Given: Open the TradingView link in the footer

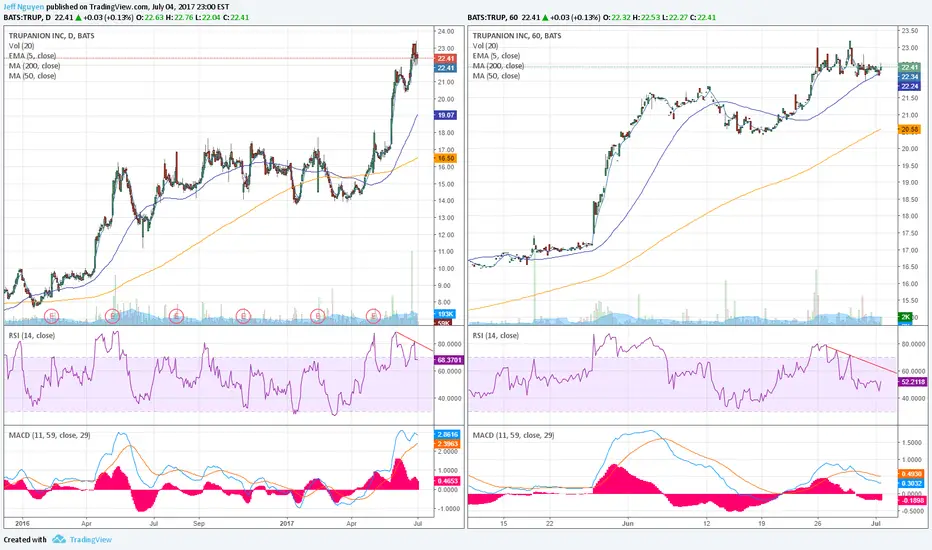Looking at the screenshot, I should [x=90, y=539].
